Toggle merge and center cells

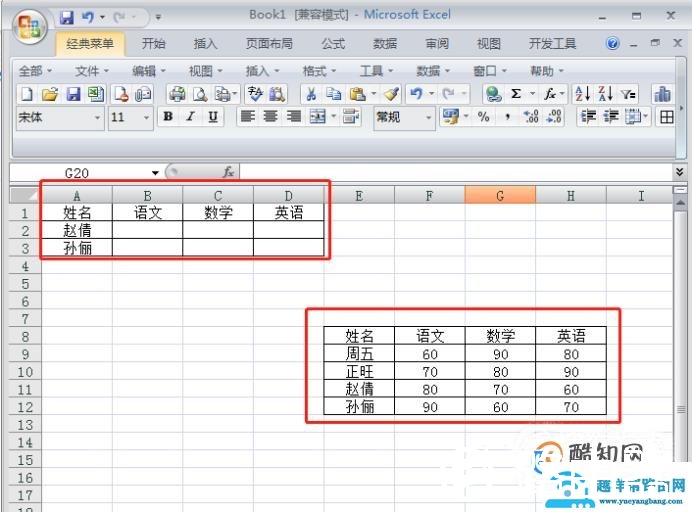[x=318, y=117]
